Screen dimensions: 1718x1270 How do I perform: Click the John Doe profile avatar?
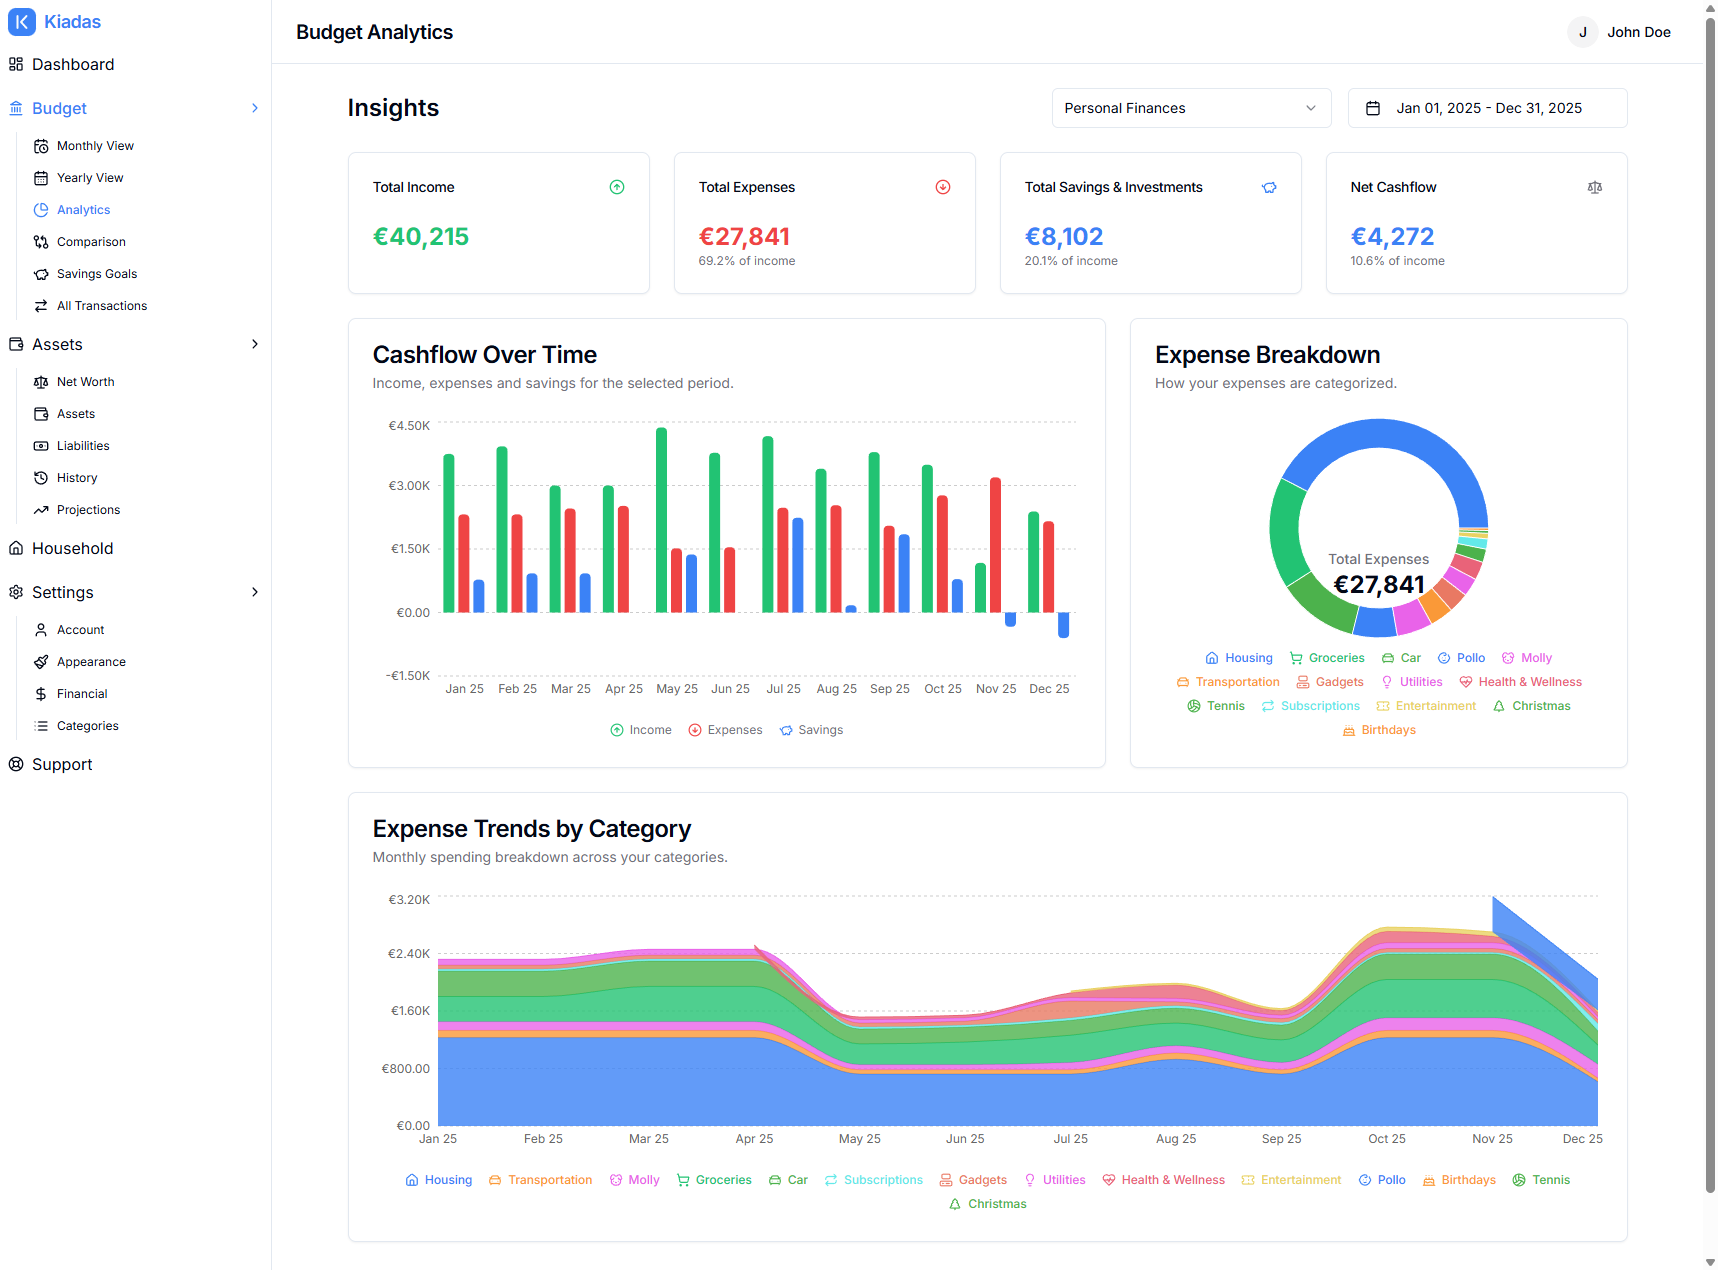(x=1583, y=32)
